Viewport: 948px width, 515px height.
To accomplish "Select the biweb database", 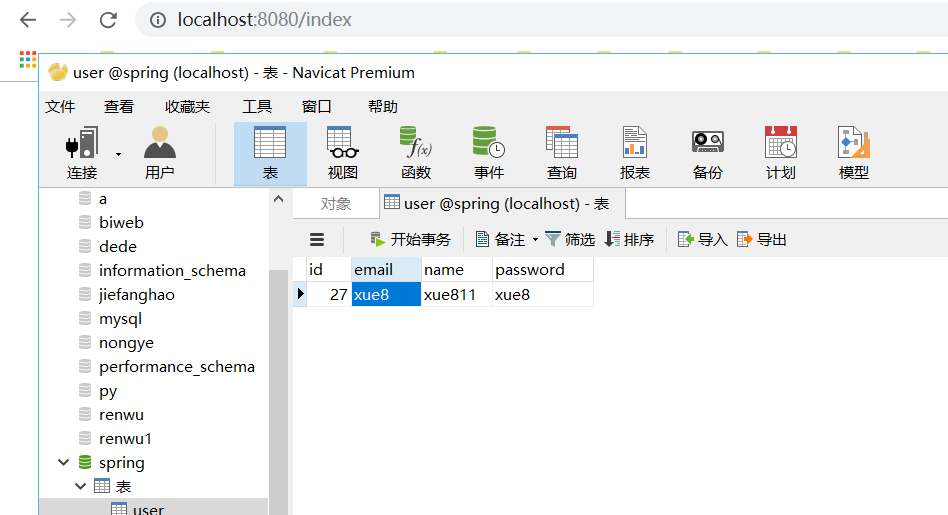I will (121, 222).
